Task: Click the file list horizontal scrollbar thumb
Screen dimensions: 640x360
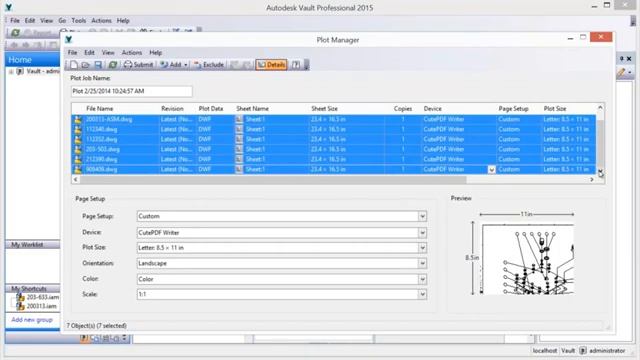Action: [272, 179]
